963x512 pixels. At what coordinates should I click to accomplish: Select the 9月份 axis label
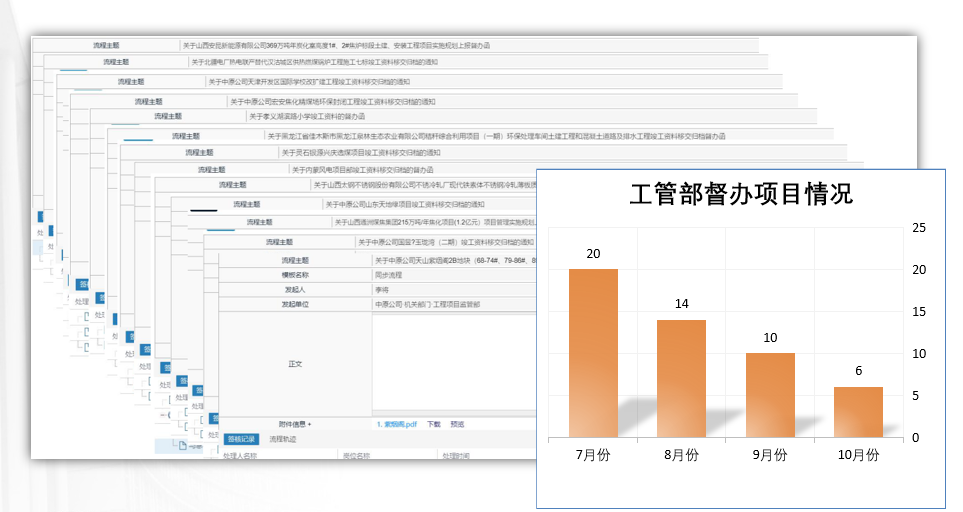point(770,455)
